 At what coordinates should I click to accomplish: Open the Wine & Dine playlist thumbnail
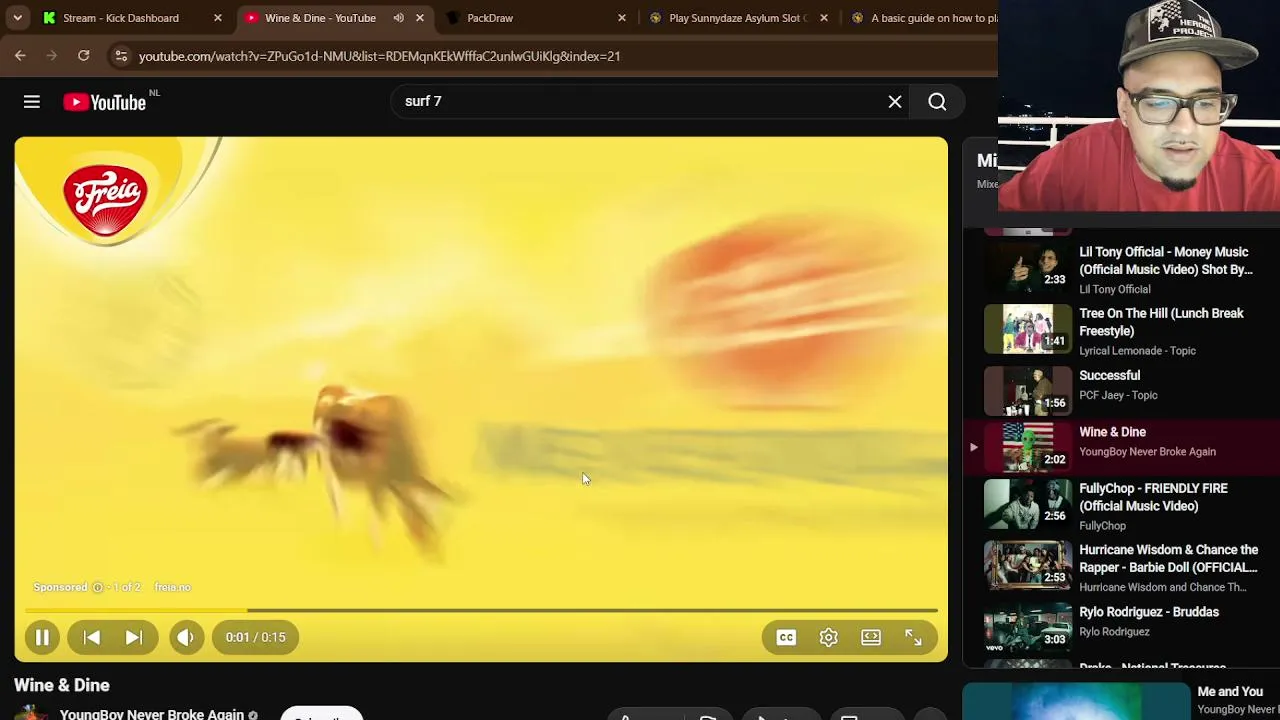click(1028, 446)
